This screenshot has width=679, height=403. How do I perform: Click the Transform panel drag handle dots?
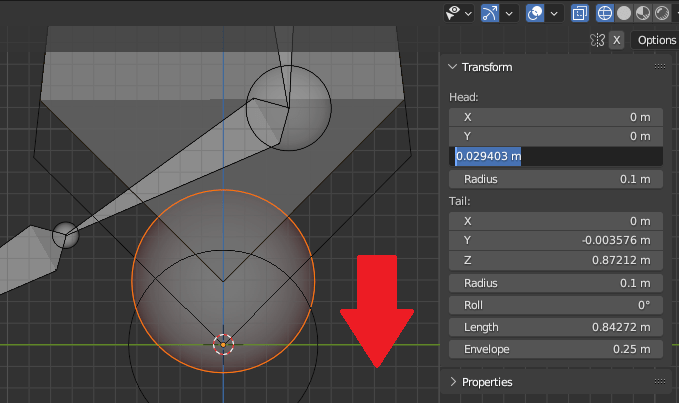coord(659,67)
